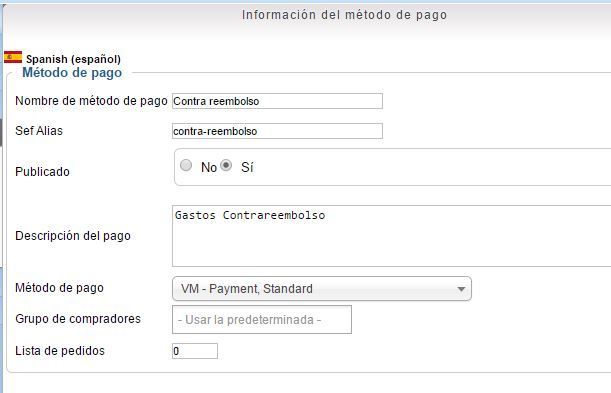This screenshot has height=393, width=611.
Task: Click the Lista de pedidos label
Action: tap(60, 351)
